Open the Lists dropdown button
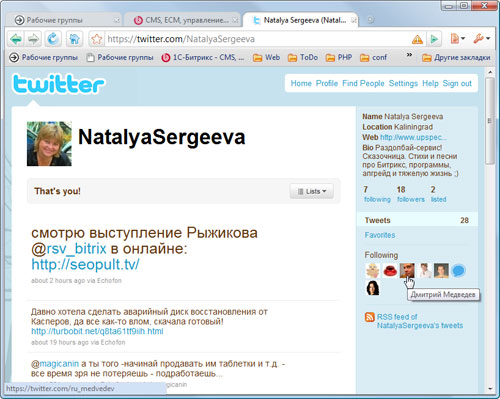500x399 pixels. 311,191
